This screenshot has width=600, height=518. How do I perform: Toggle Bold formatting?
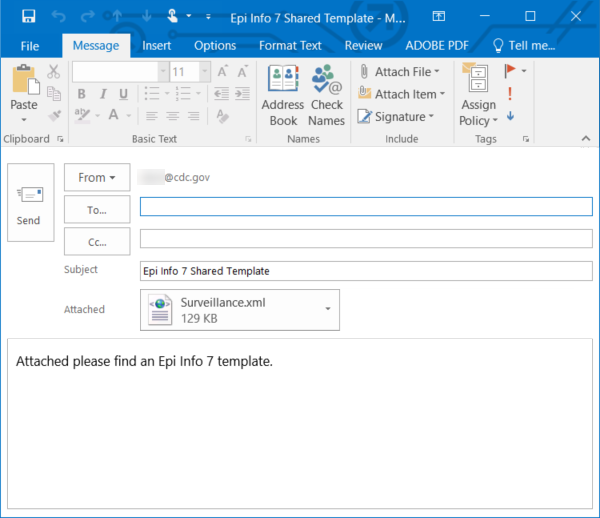click(80, 94)
